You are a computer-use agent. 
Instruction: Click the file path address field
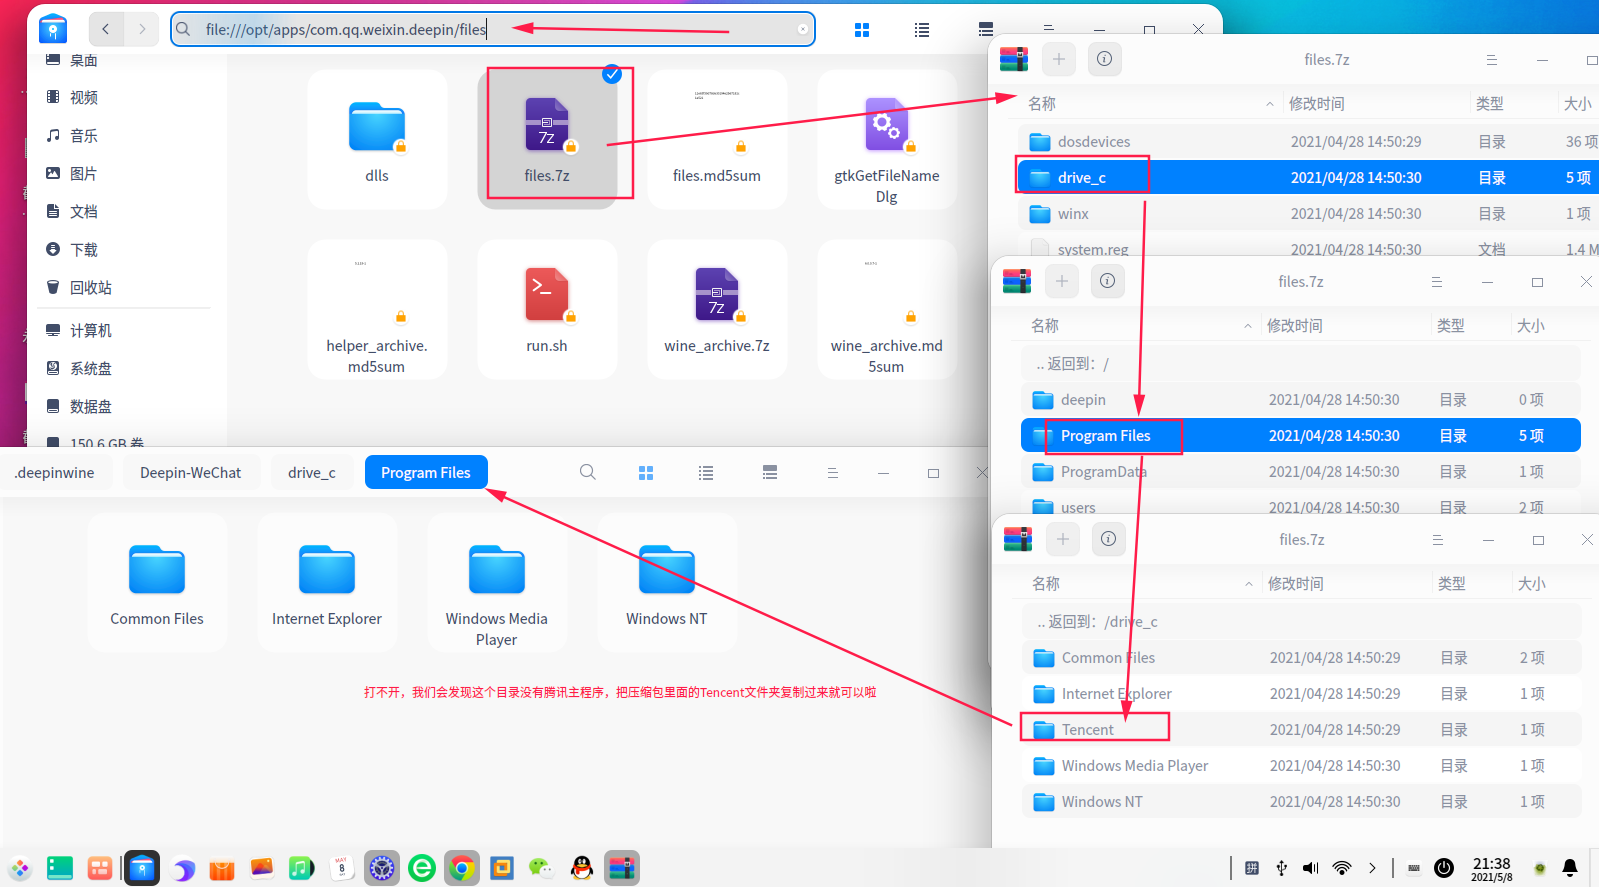click(493, 29)
